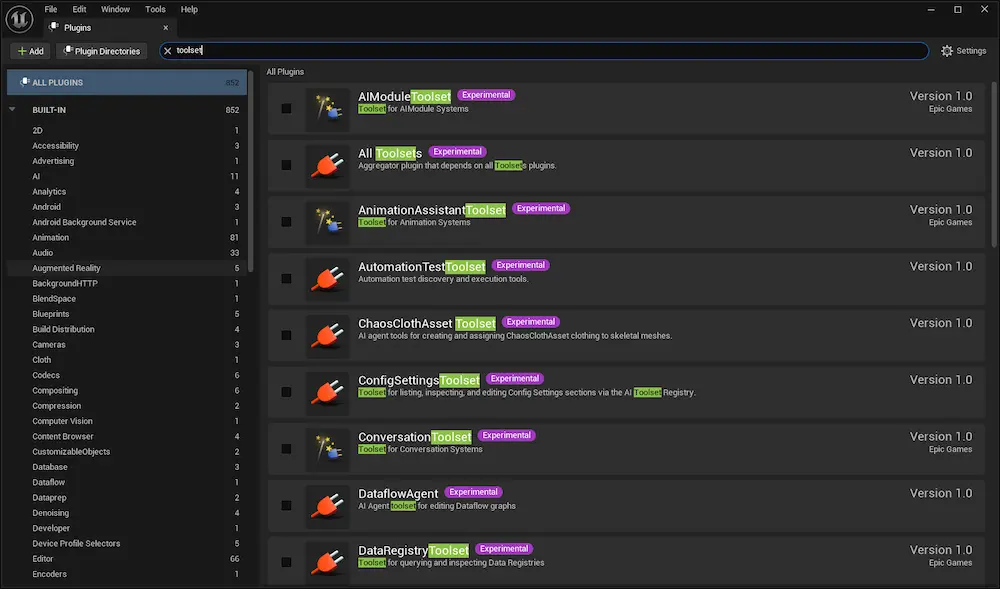Select the Advertising category

click(127, 161)
